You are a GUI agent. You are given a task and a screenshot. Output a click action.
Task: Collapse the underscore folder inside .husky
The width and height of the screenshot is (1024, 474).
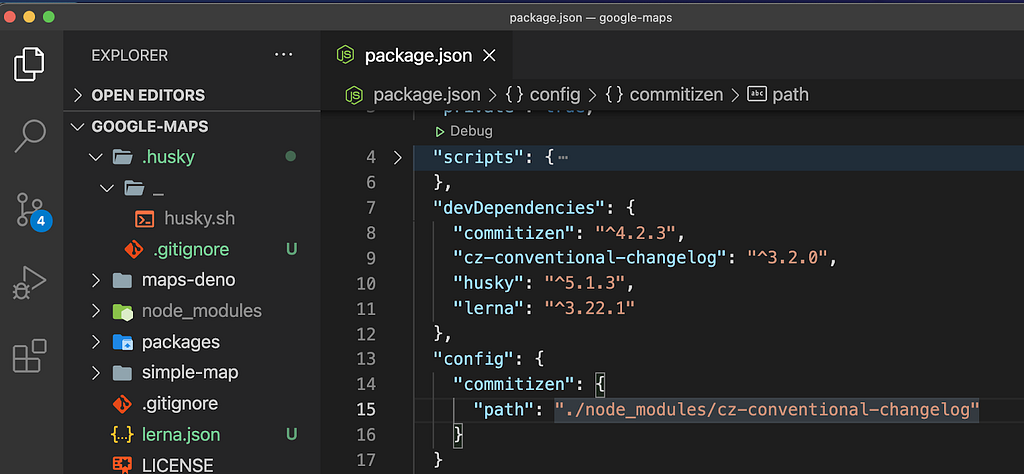click(x=107, y=189)
